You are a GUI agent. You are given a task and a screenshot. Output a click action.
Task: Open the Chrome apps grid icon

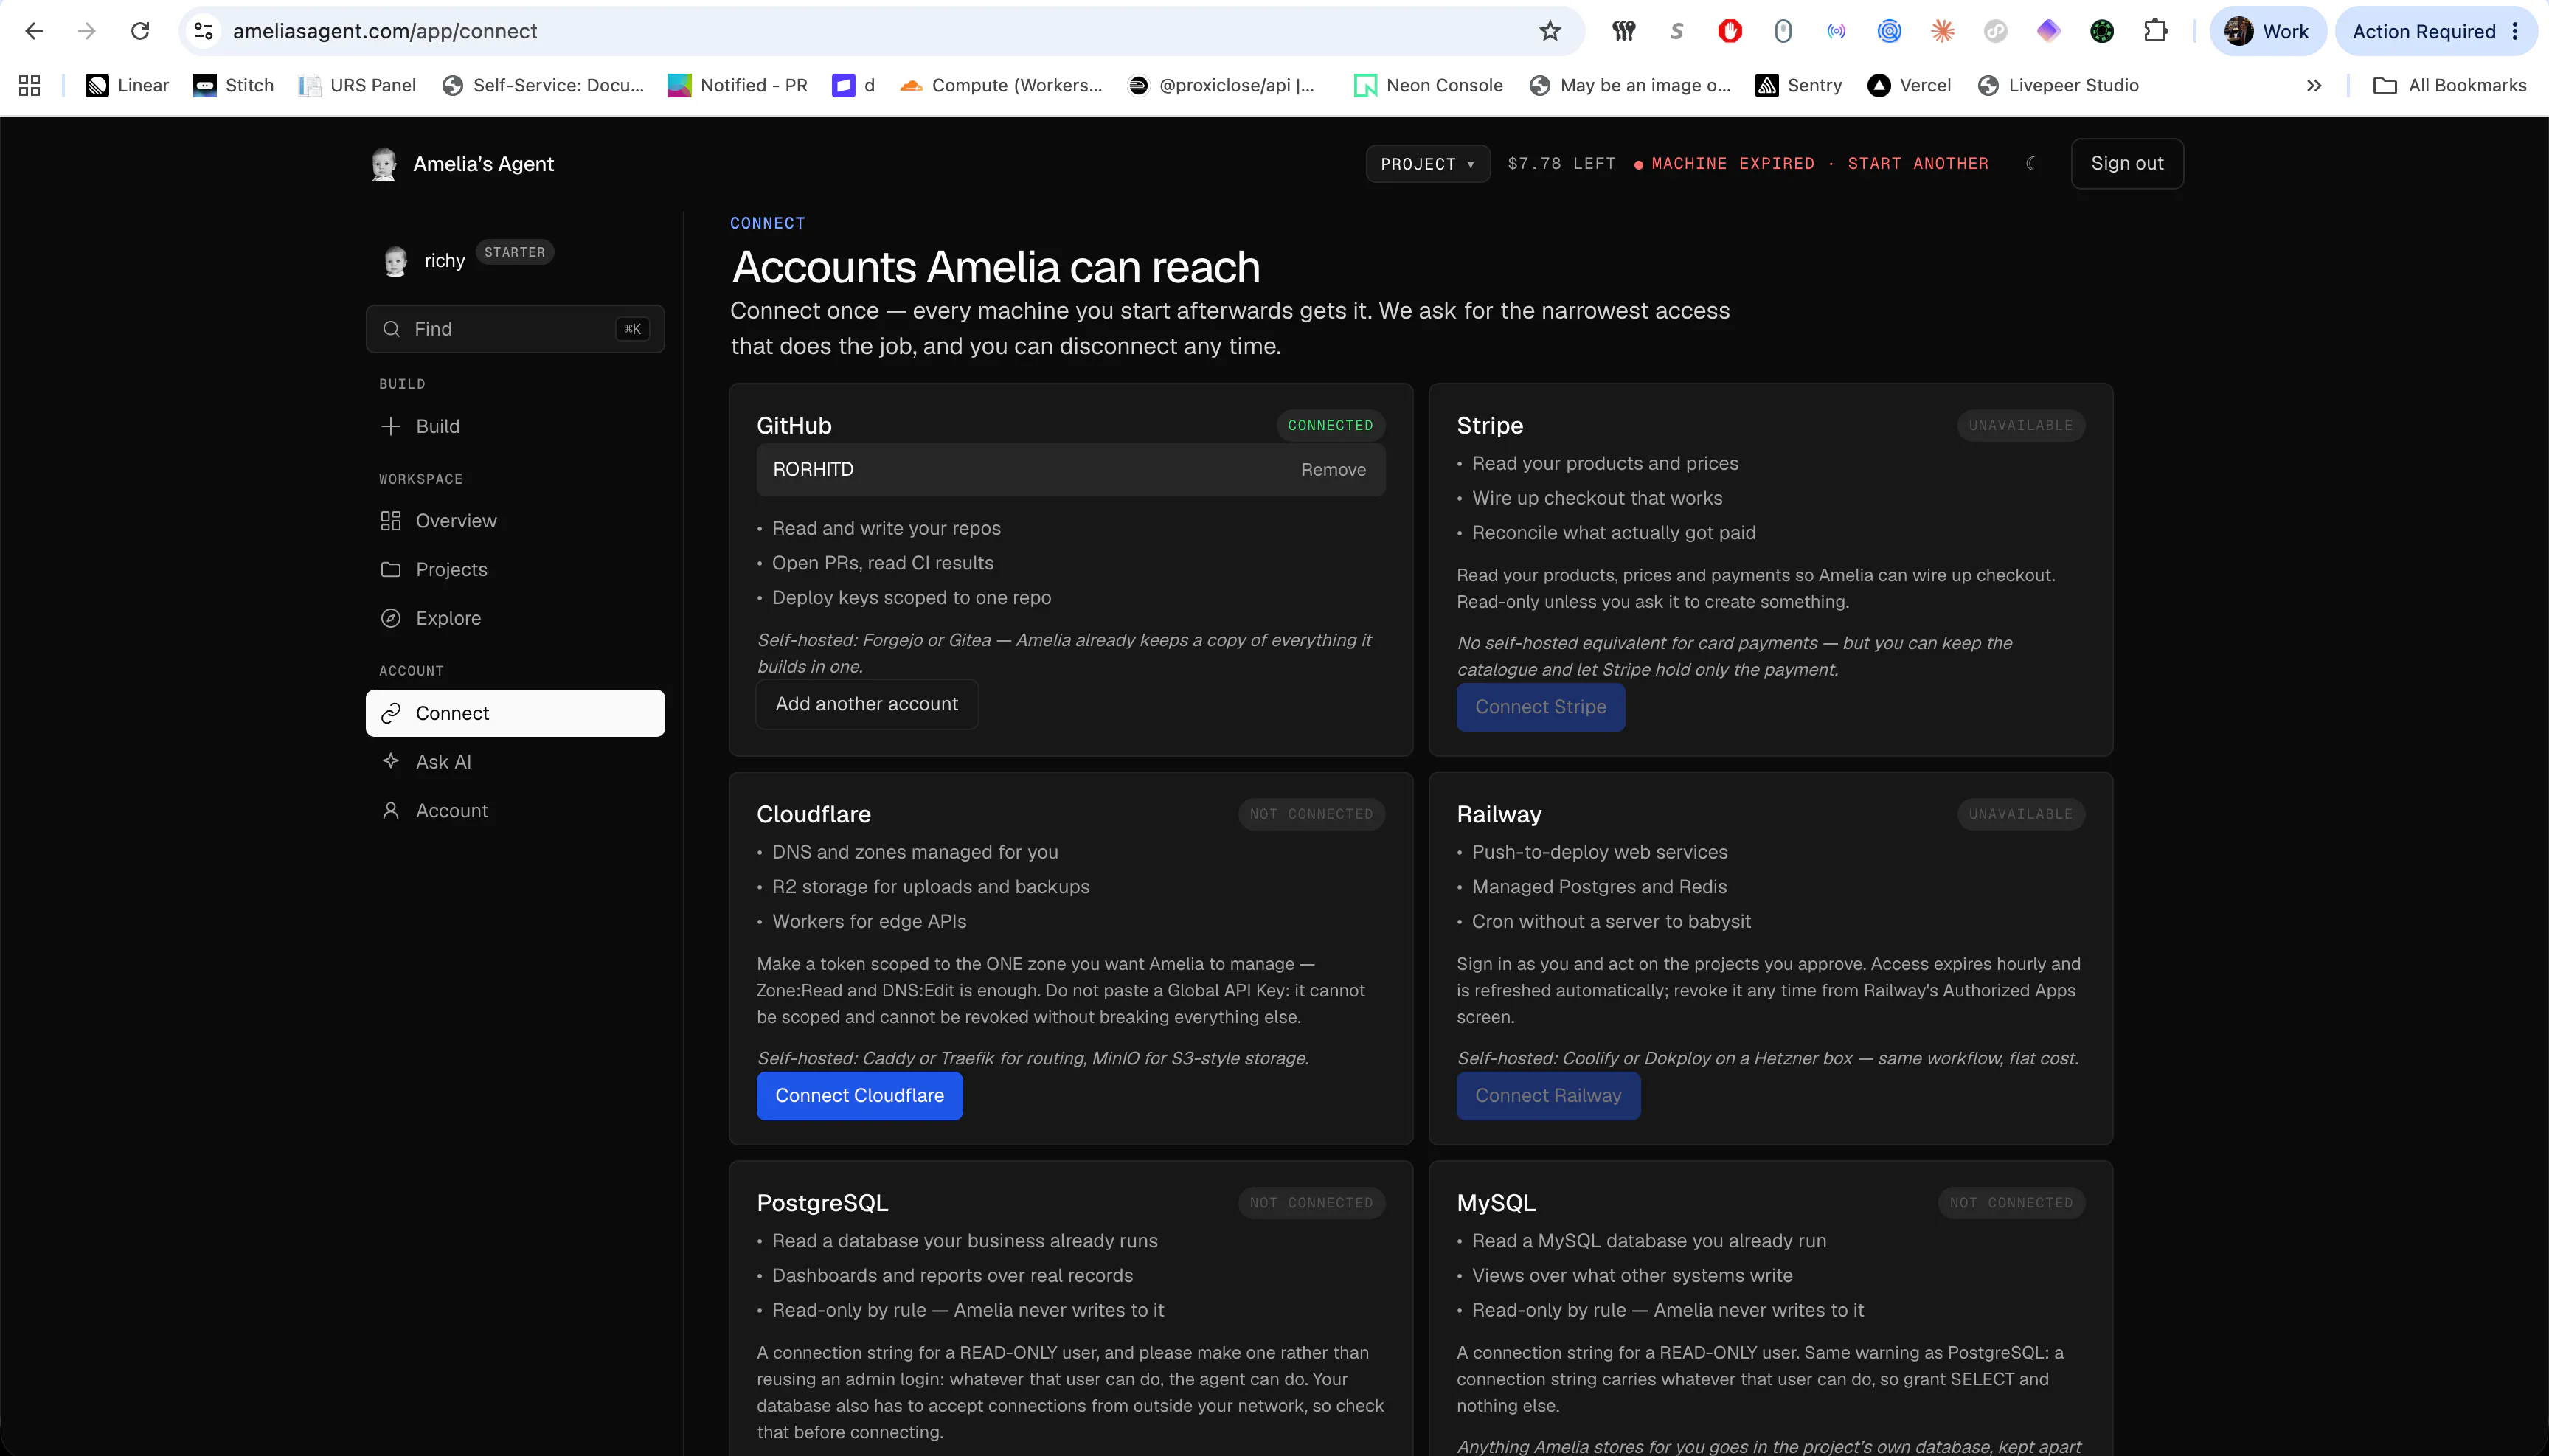pyautogui.click(x=30, y=86)
